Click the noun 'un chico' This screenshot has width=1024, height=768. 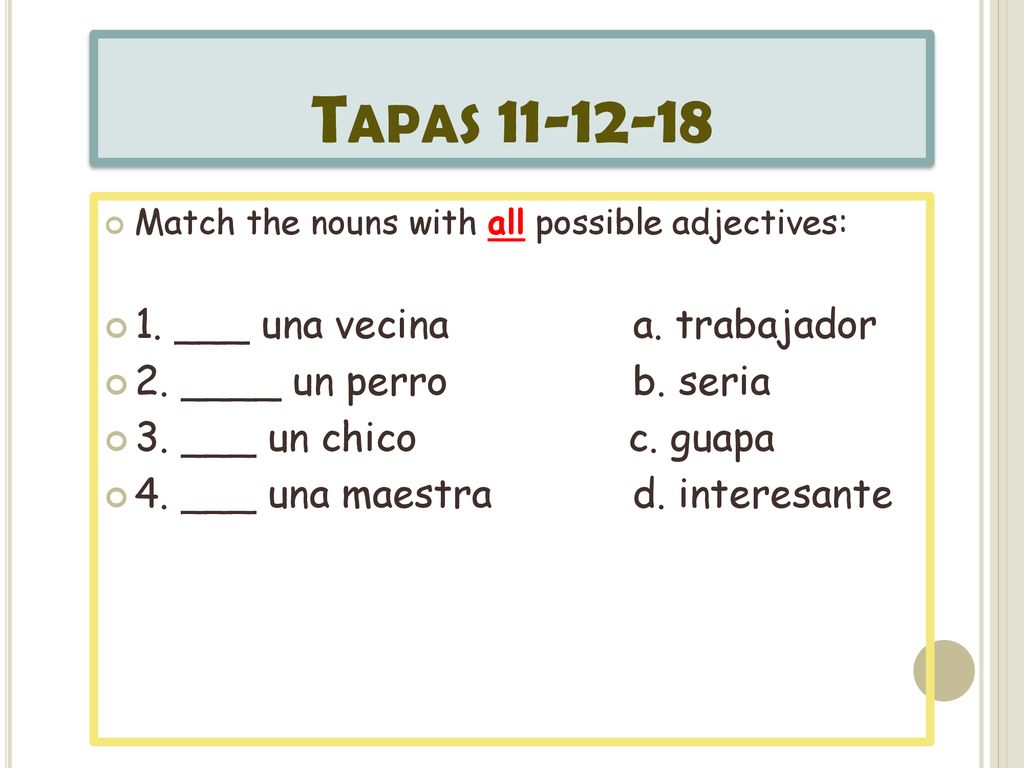click(x=342, y=437)
